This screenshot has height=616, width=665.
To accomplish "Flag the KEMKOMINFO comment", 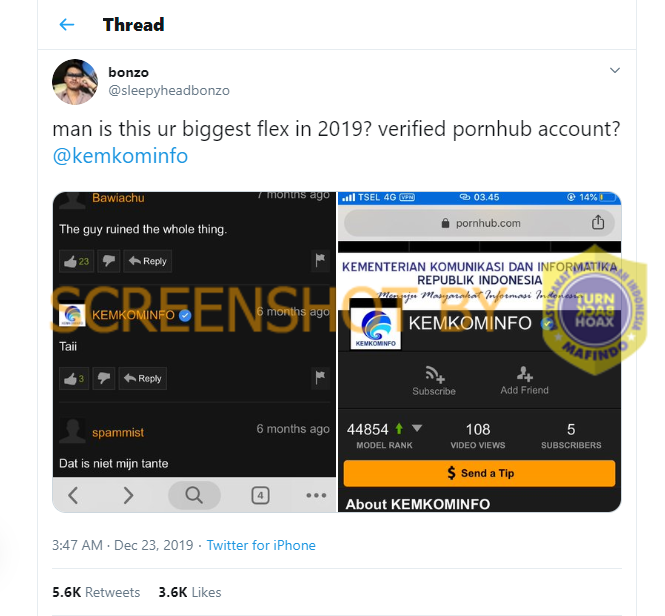I will click(x=321, y=378).
